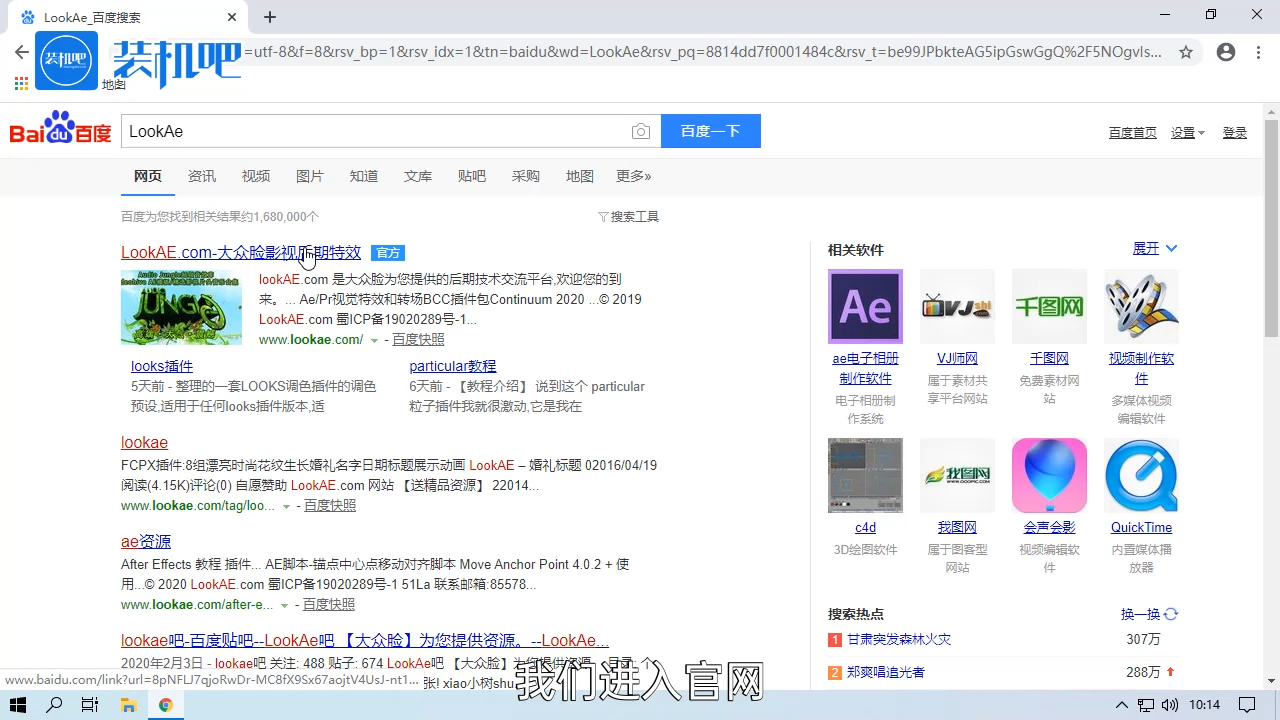1280x720 pixels.
Task: Open image search via camera icon
Action: point(641,131)
